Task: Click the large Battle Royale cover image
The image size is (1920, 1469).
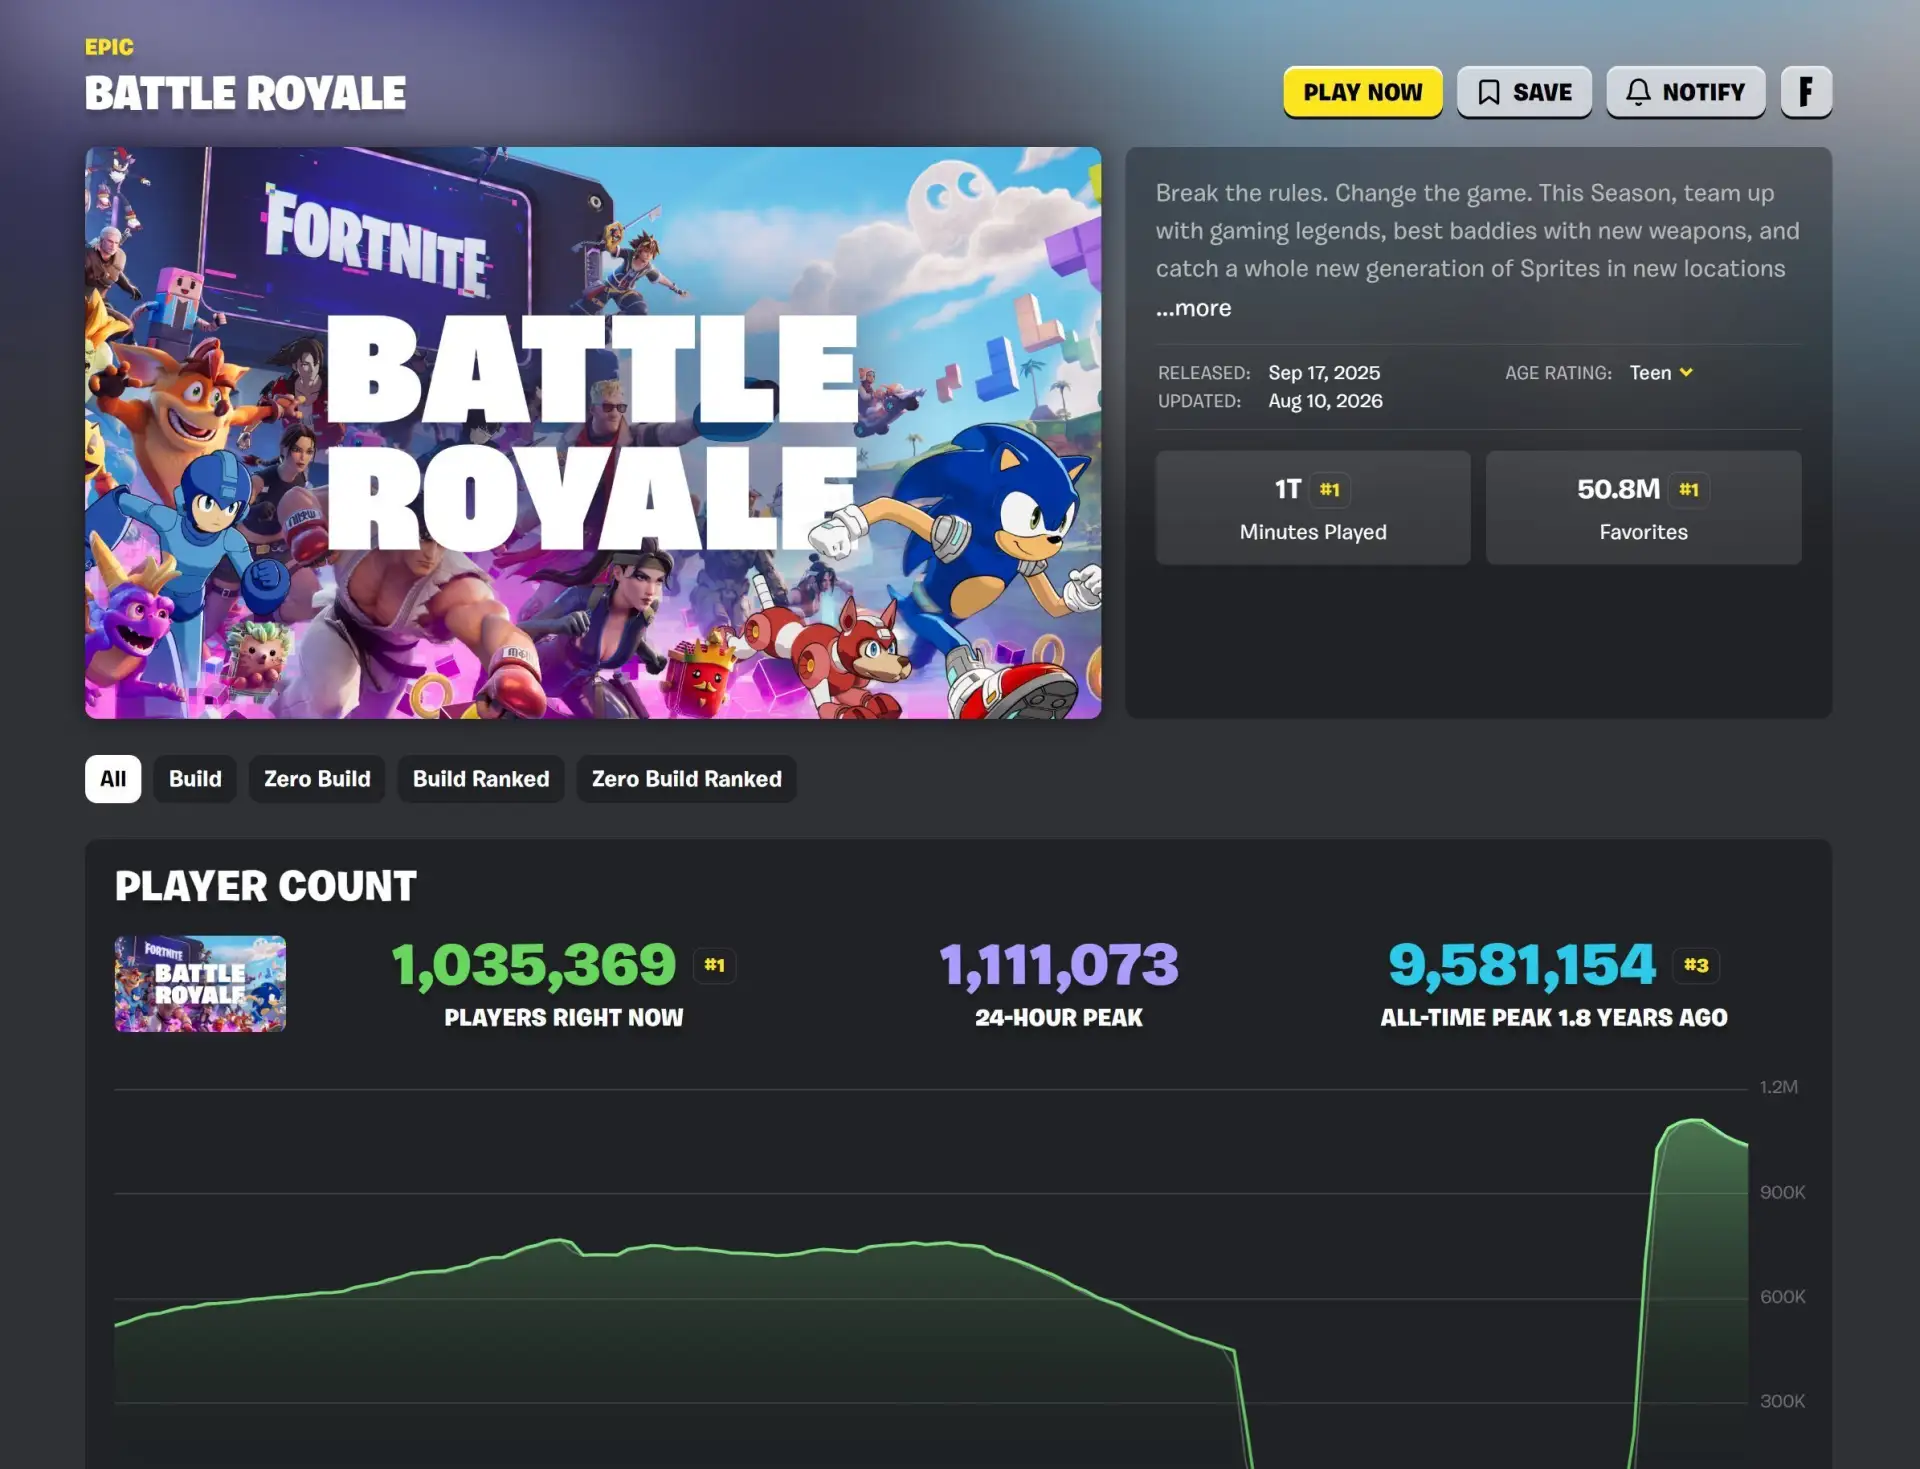Action: point(593,433)
